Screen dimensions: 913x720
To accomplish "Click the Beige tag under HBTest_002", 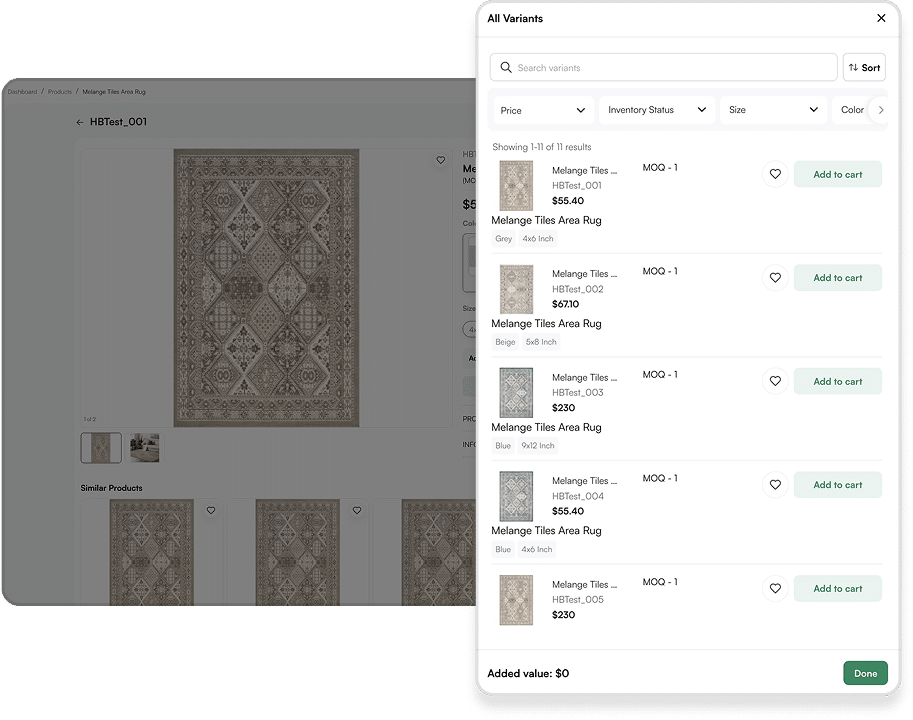I will click(505, 342).
